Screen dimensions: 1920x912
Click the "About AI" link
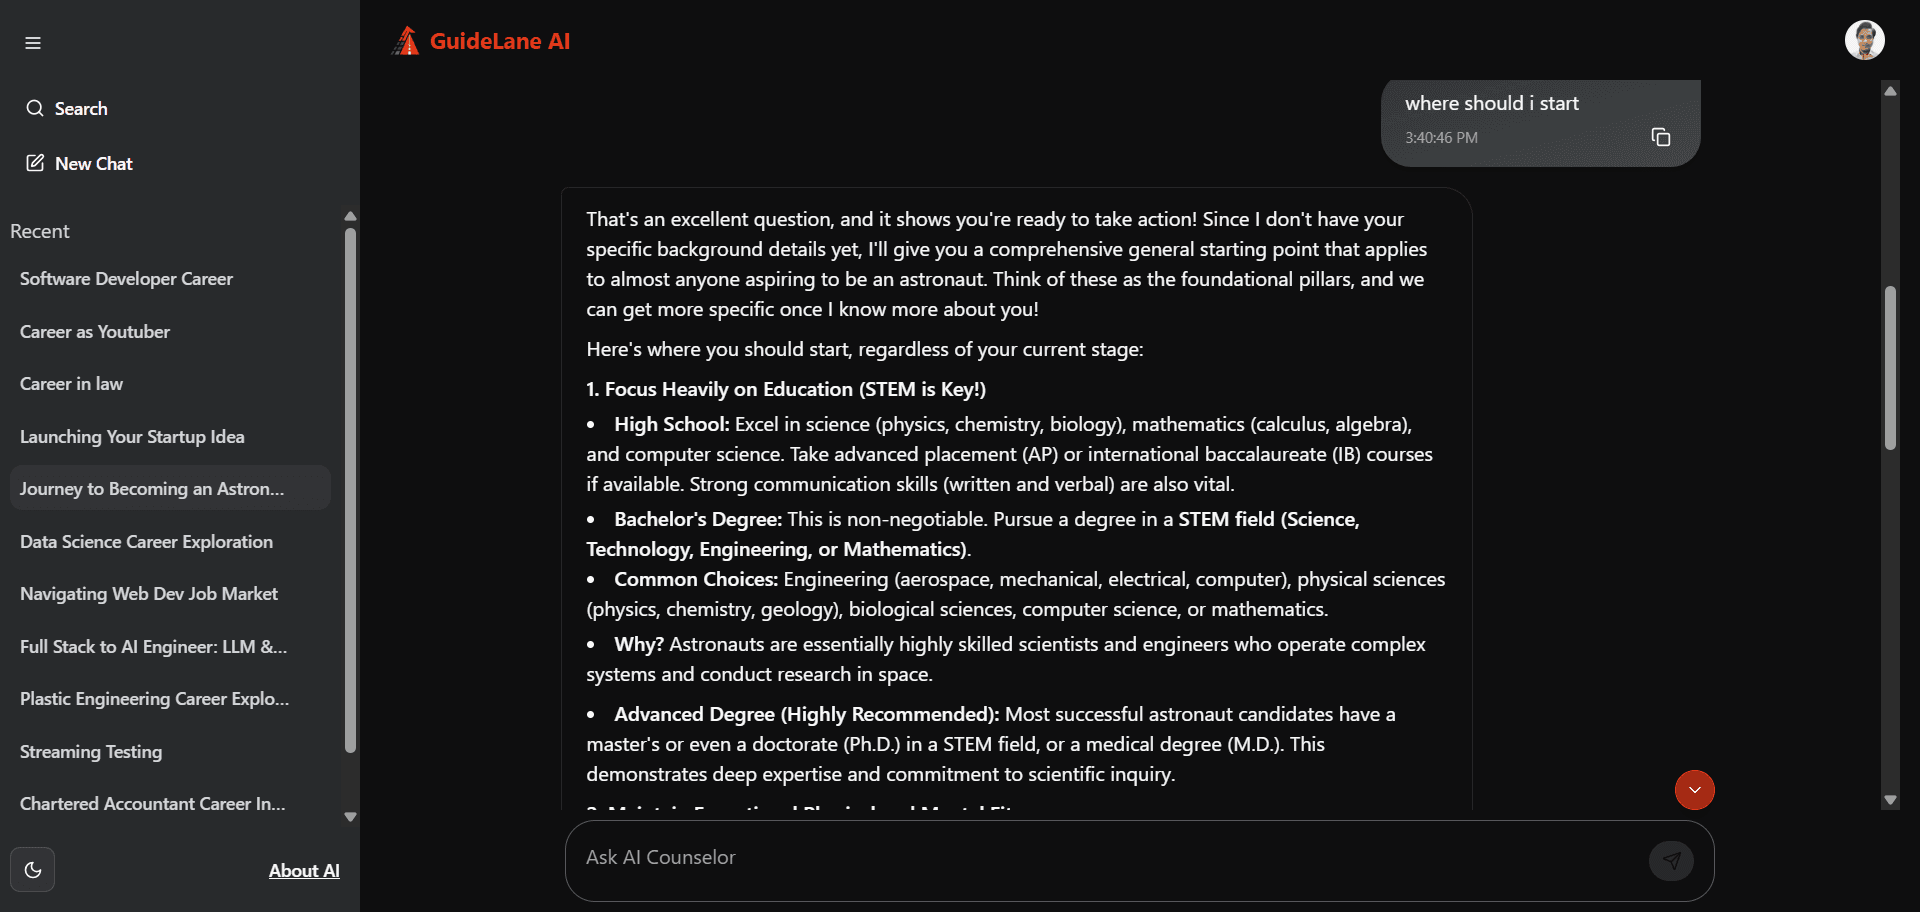pos(304,870)
